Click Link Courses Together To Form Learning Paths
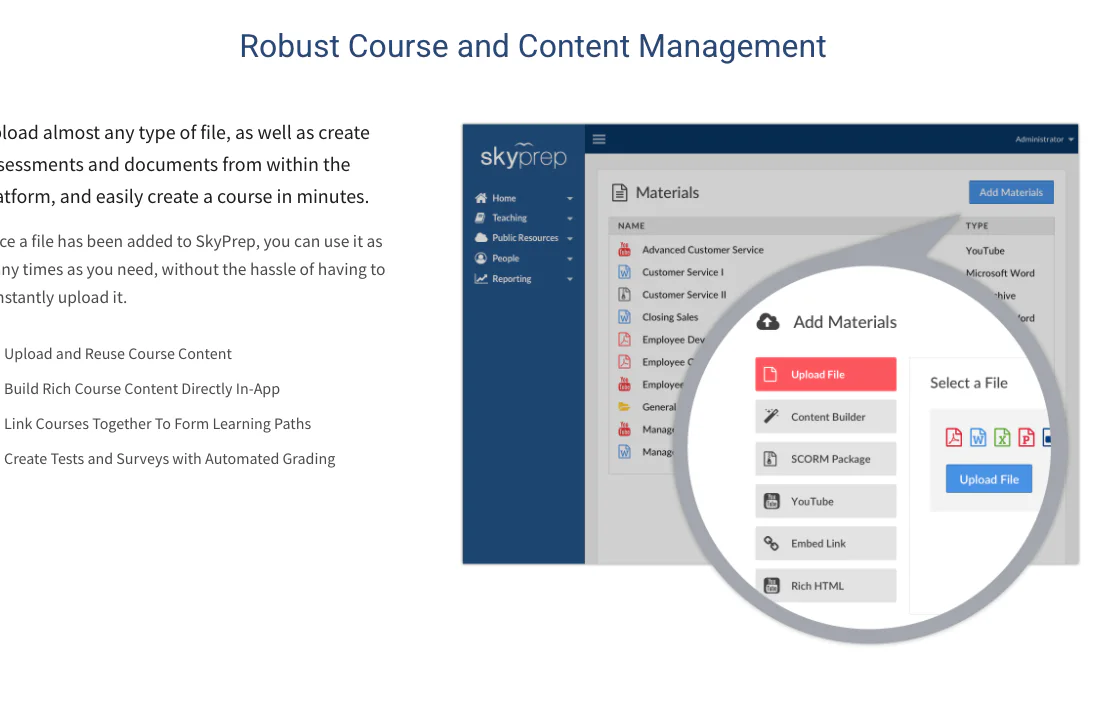 point(158,423)
